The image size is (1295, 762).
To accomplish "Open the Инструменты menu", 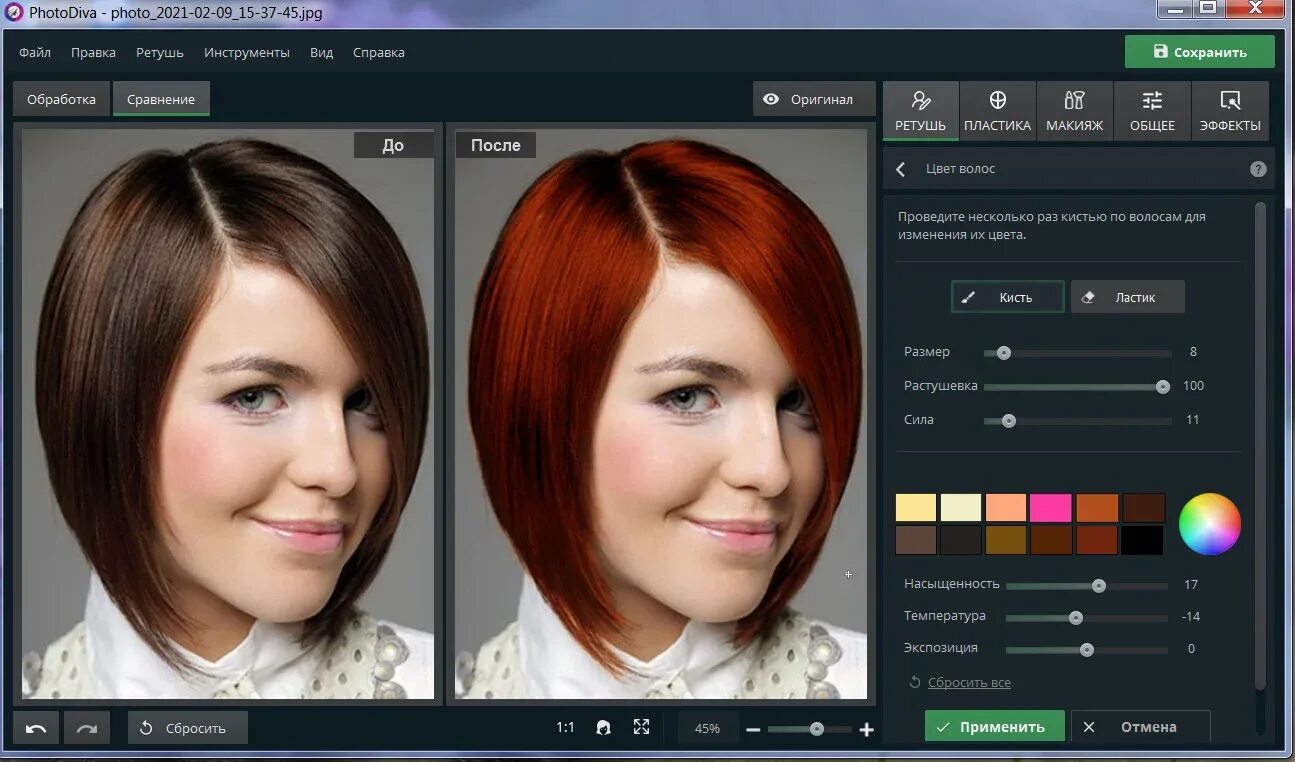I will [x=247, y=52].
